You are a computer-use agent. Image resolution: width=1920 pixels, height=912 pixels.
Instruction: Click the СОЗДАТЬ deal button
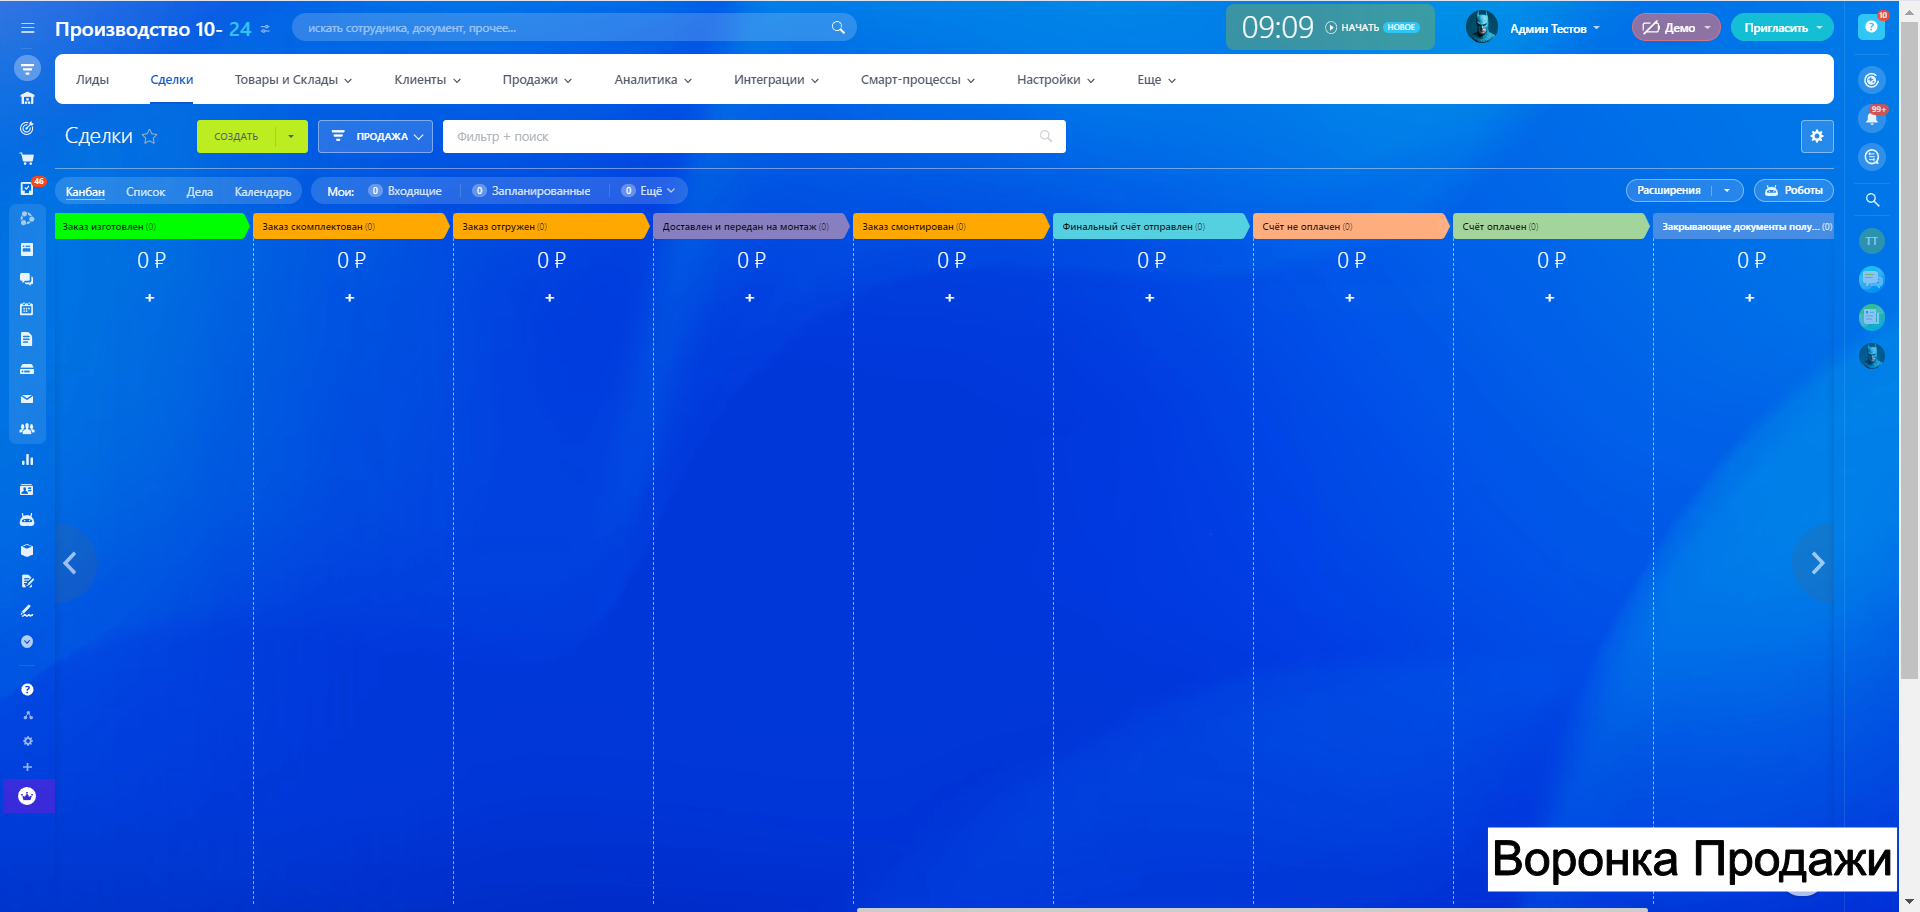click(x=236, y=136)
